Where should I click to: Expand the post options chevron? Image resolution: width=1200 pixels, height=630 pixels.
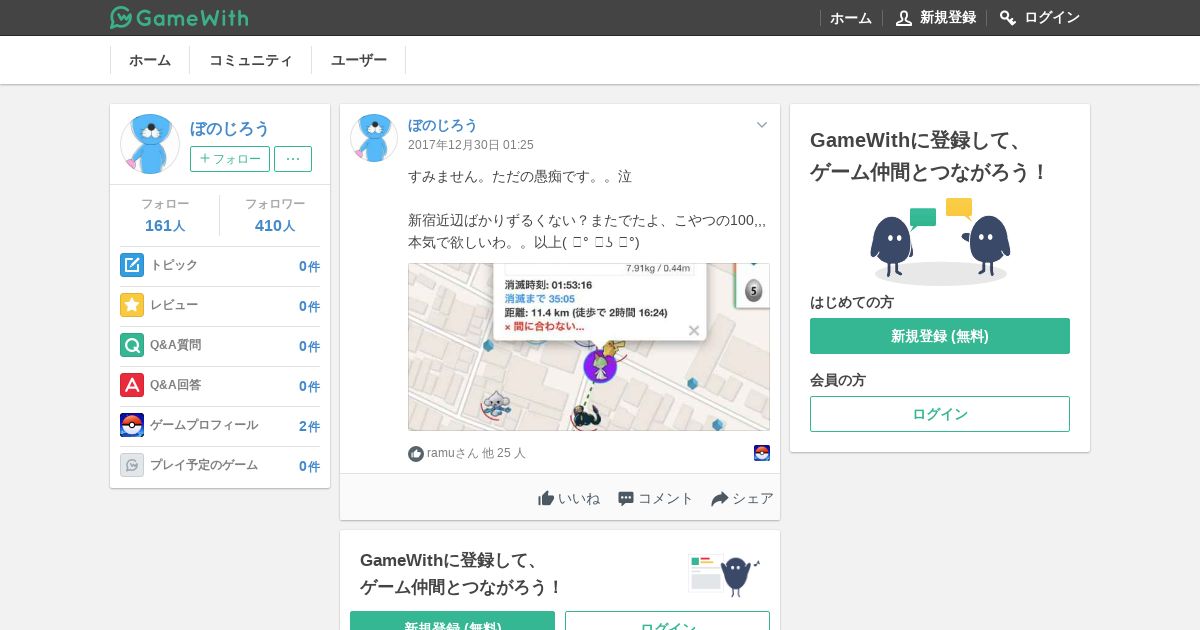click(x=762, y=125)
